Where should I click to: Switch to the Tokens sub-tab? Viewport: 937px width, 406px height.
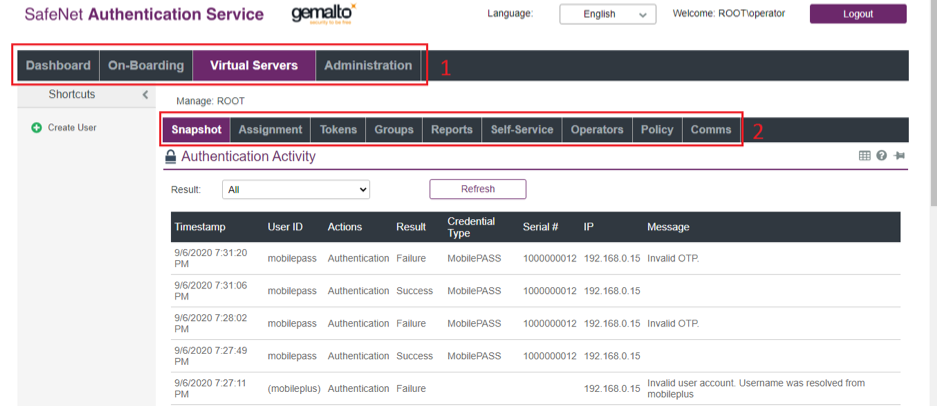(338, 130)
